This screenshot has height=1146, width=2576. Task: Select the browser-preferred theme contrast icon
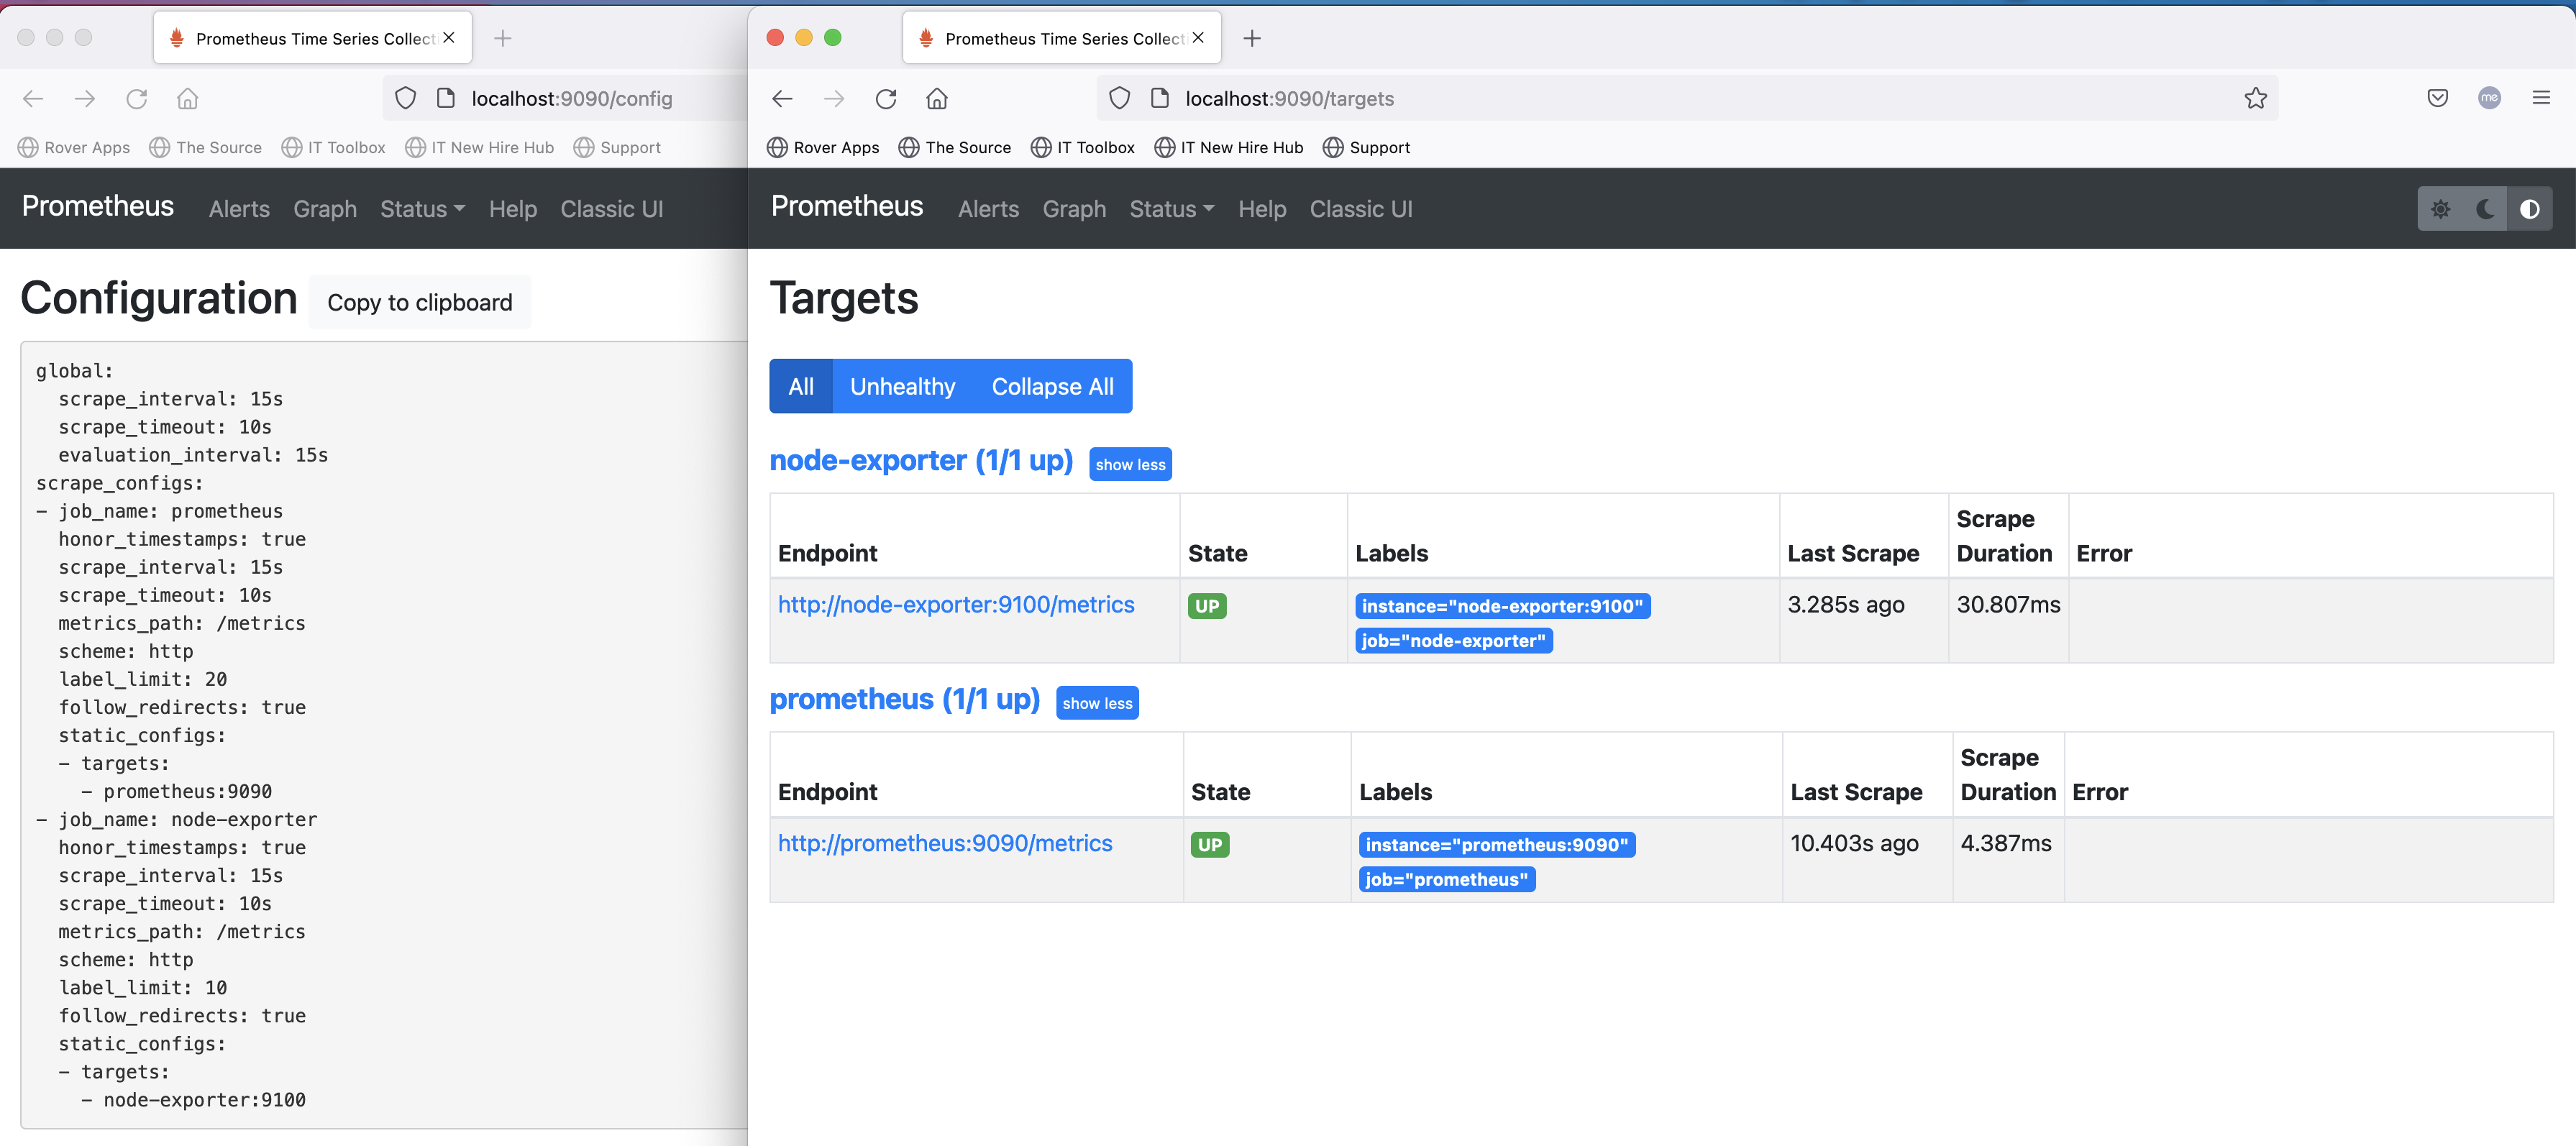point(2530,209)
